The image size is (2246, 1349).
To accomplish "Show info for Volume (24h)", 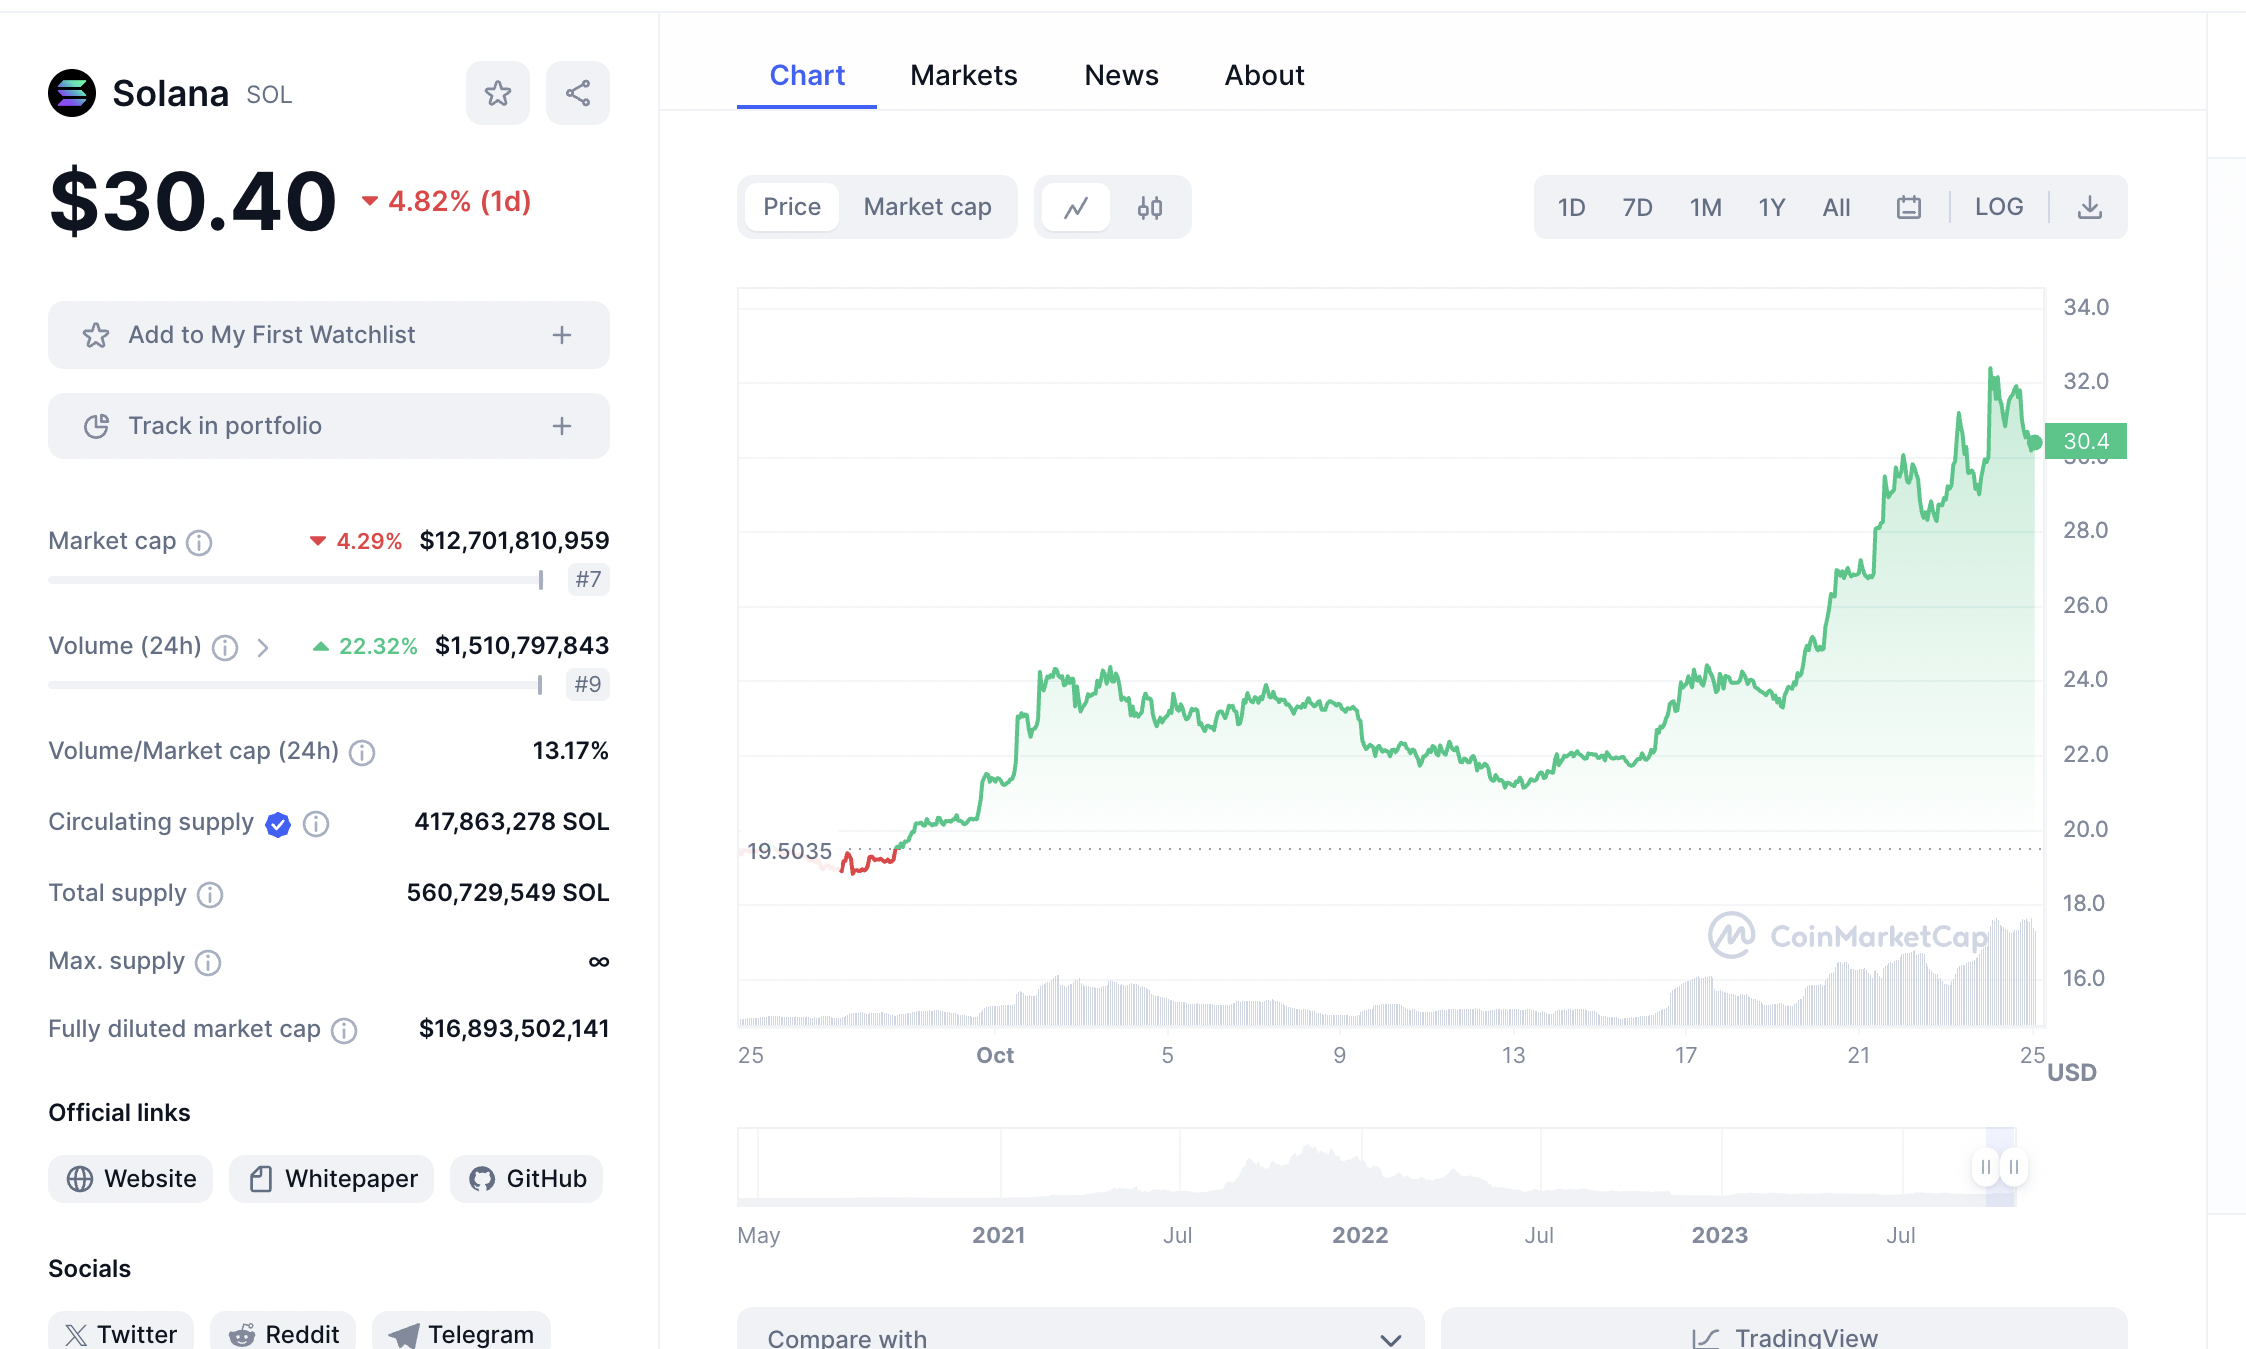I will [225, 647].
